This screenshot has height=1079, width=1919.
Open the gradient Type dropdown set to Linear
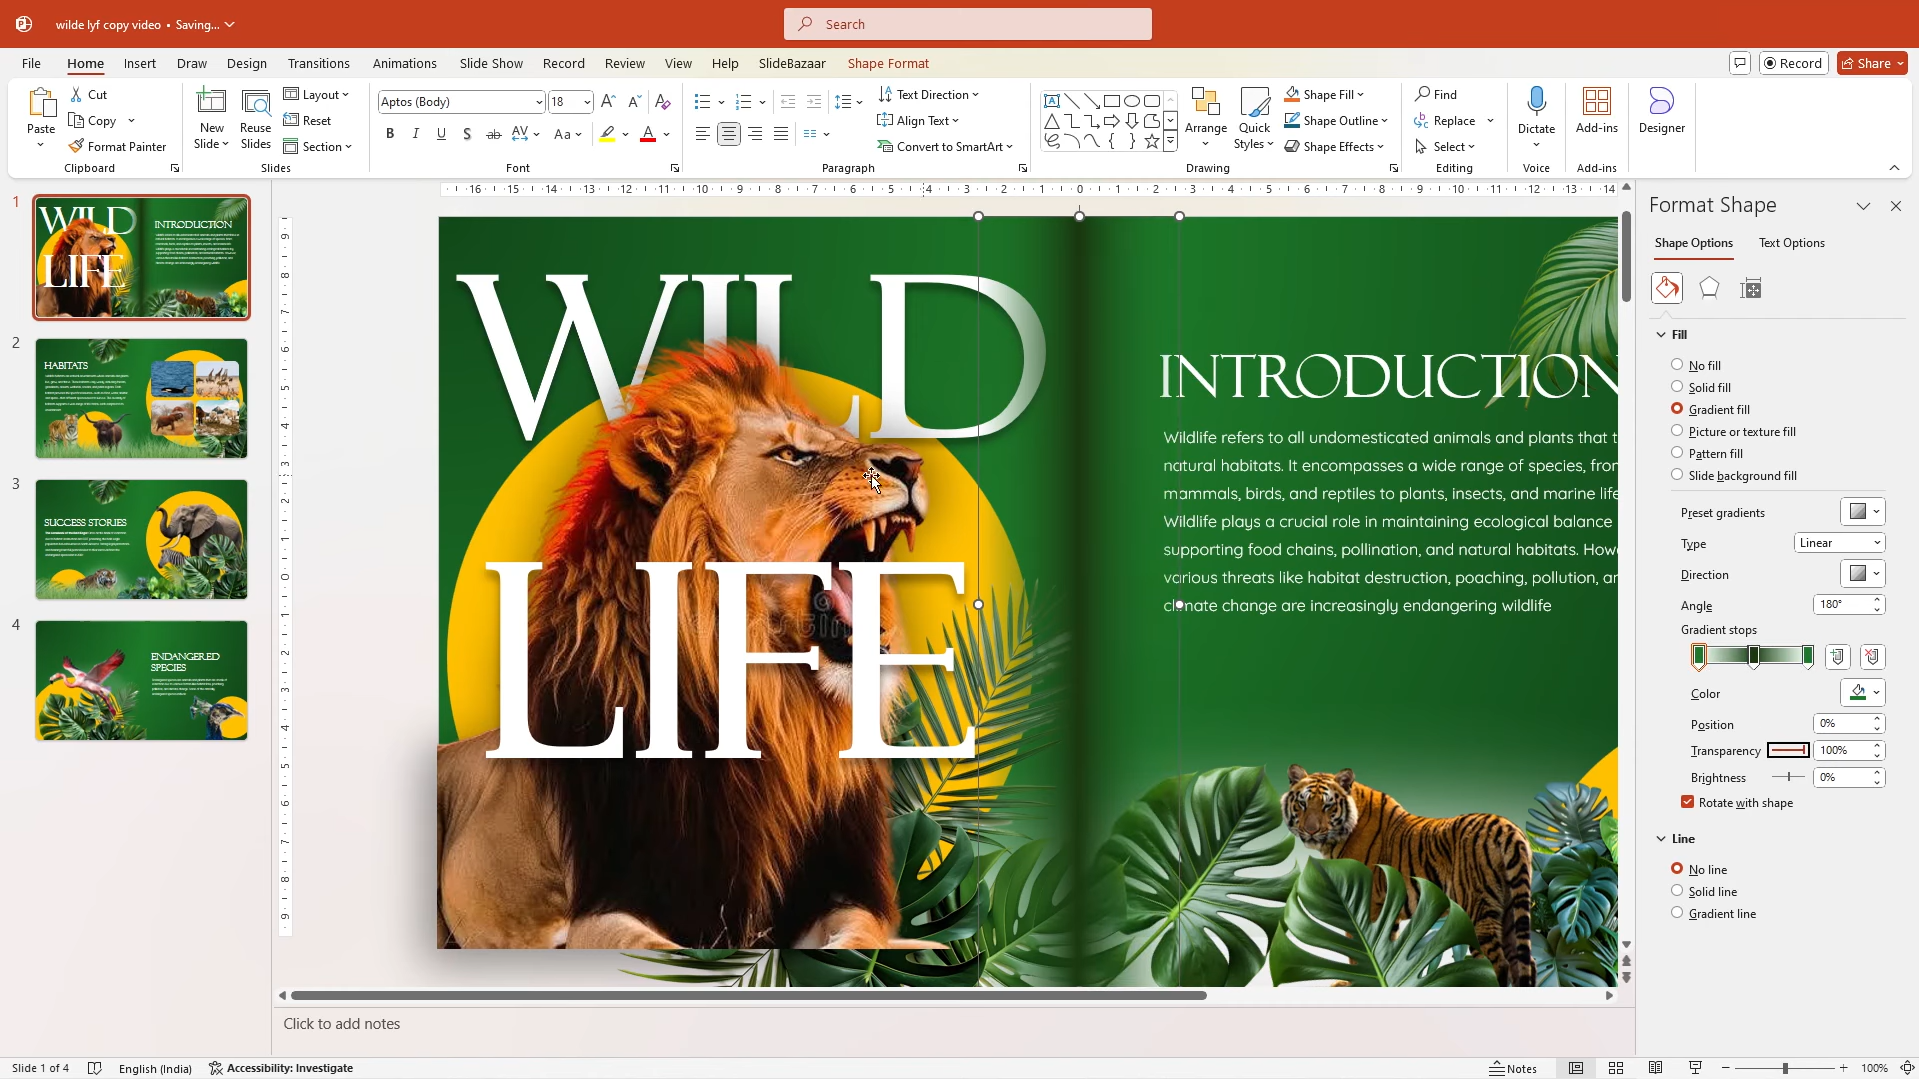point(1839,542)
